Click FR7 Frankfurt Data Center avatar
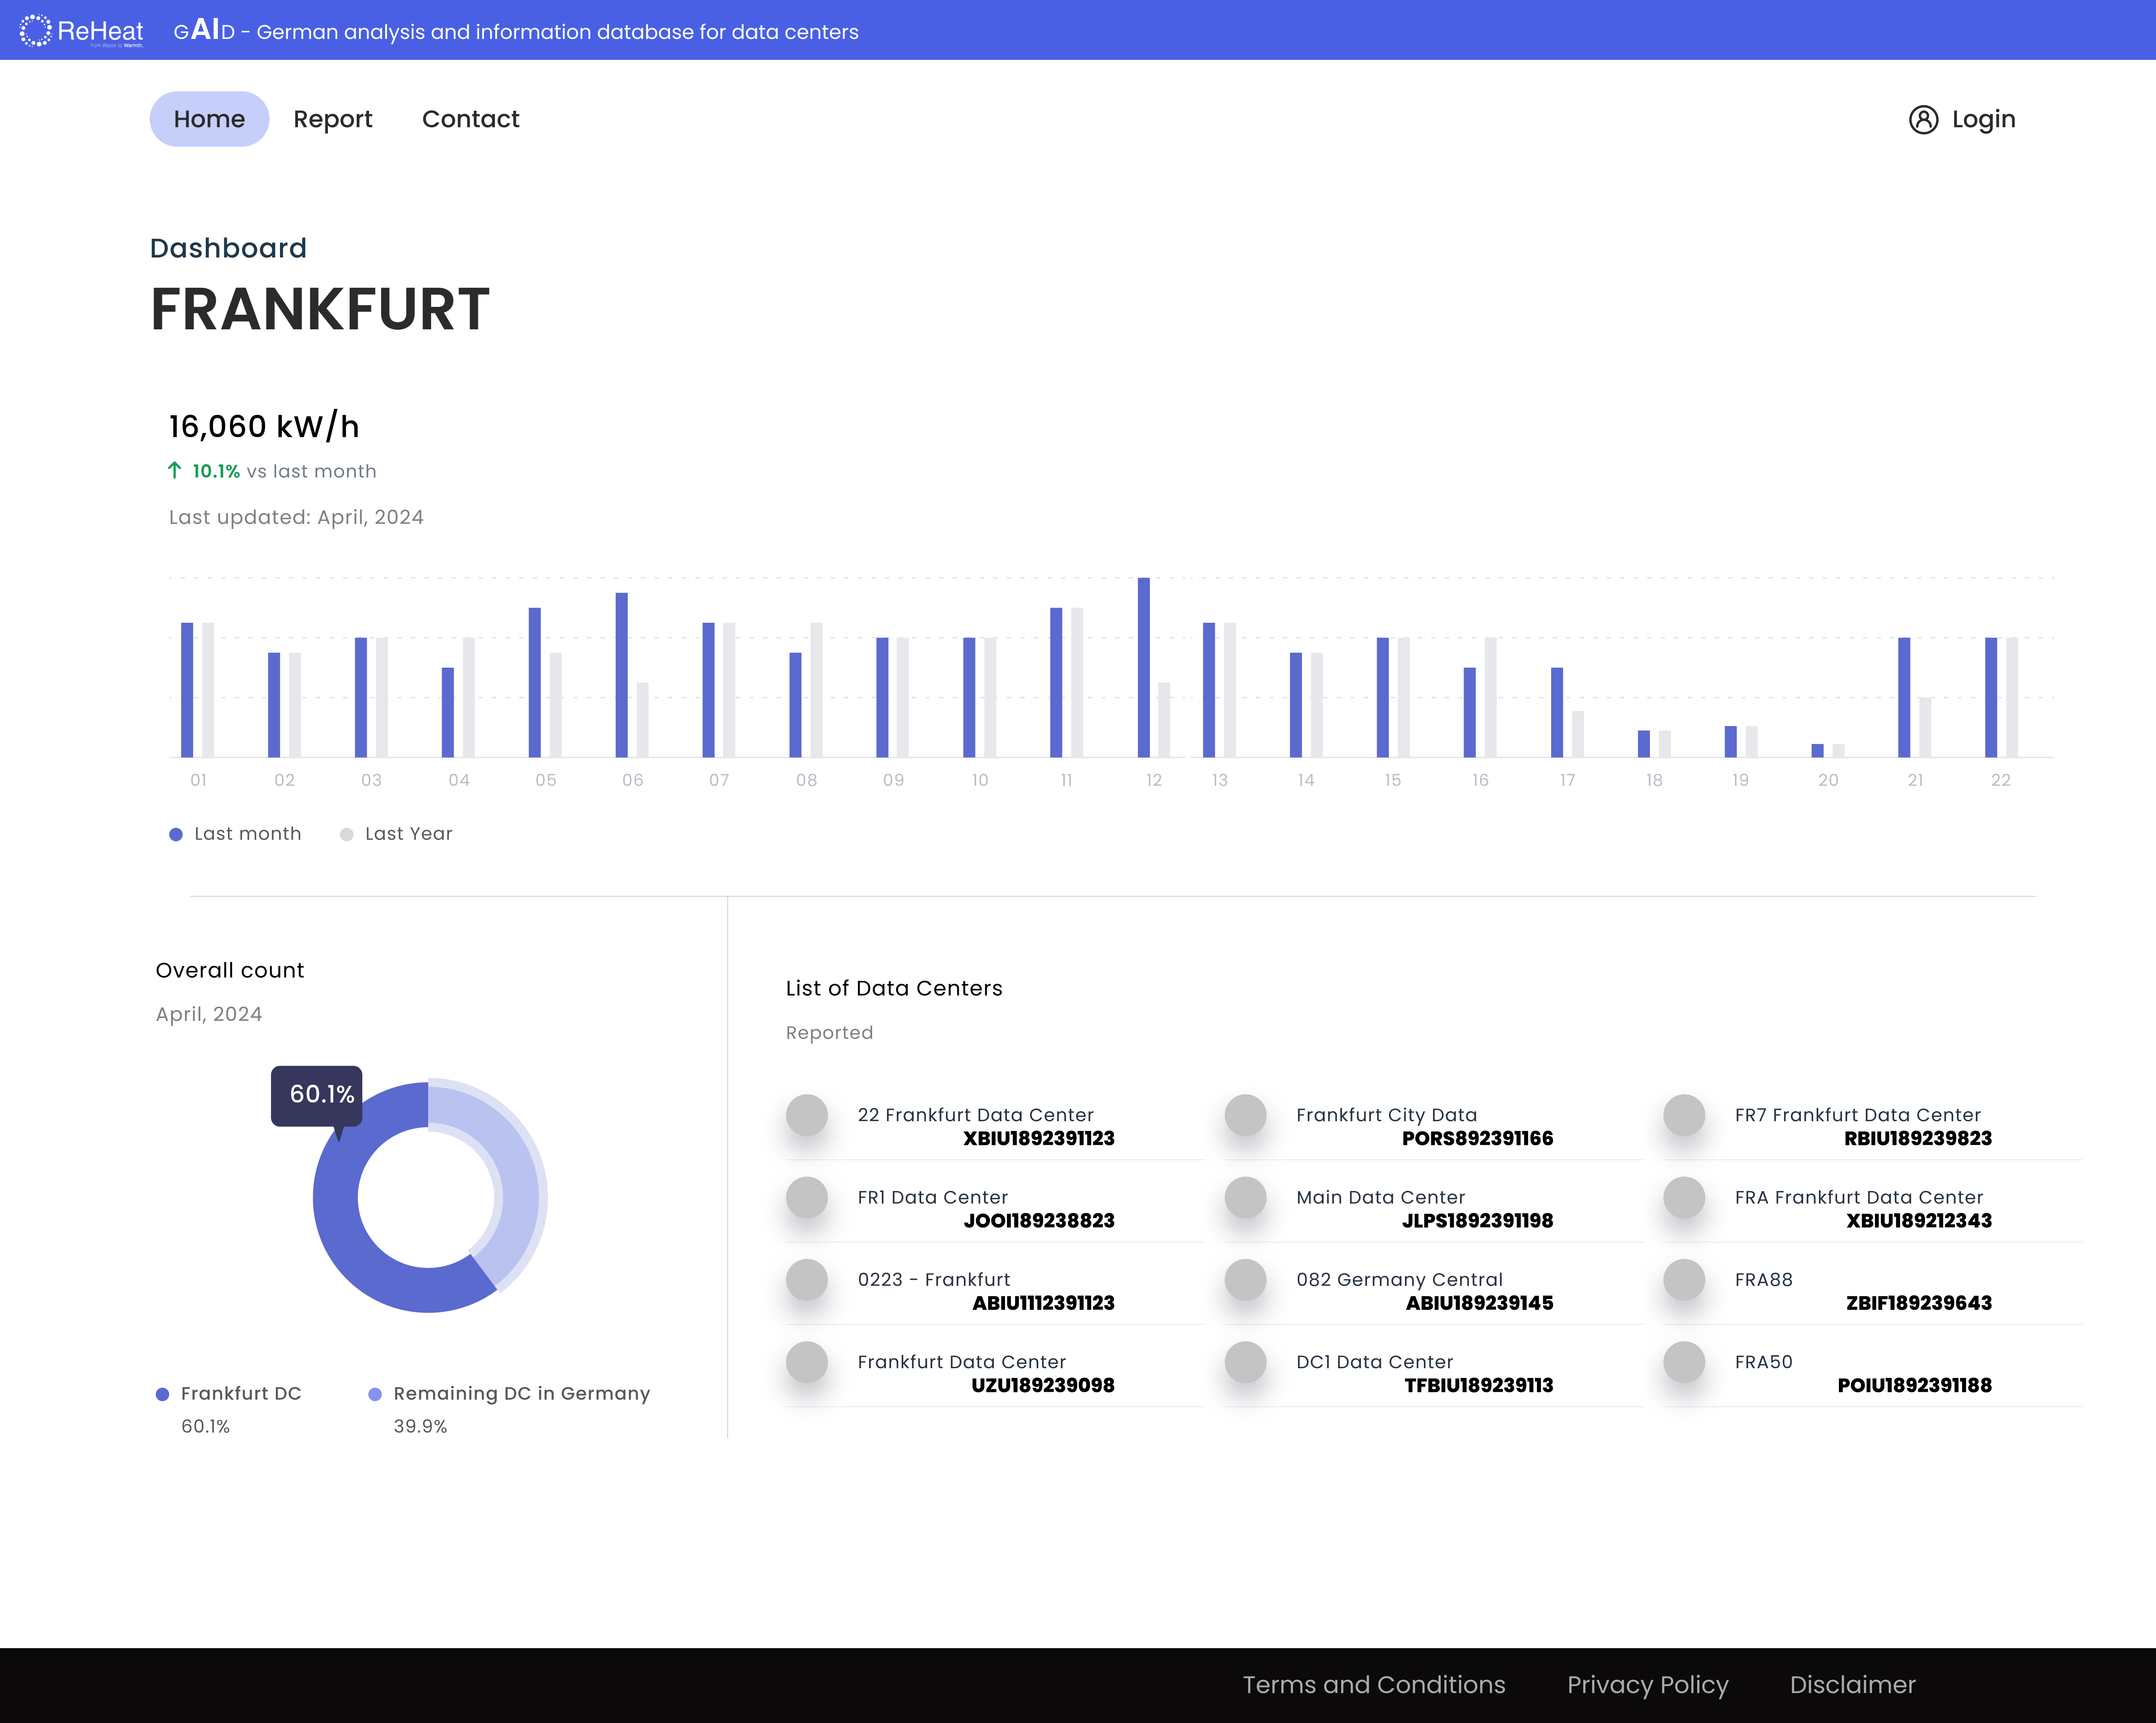This screenshot has height=1723, width=2156. click(1684, 1115)
